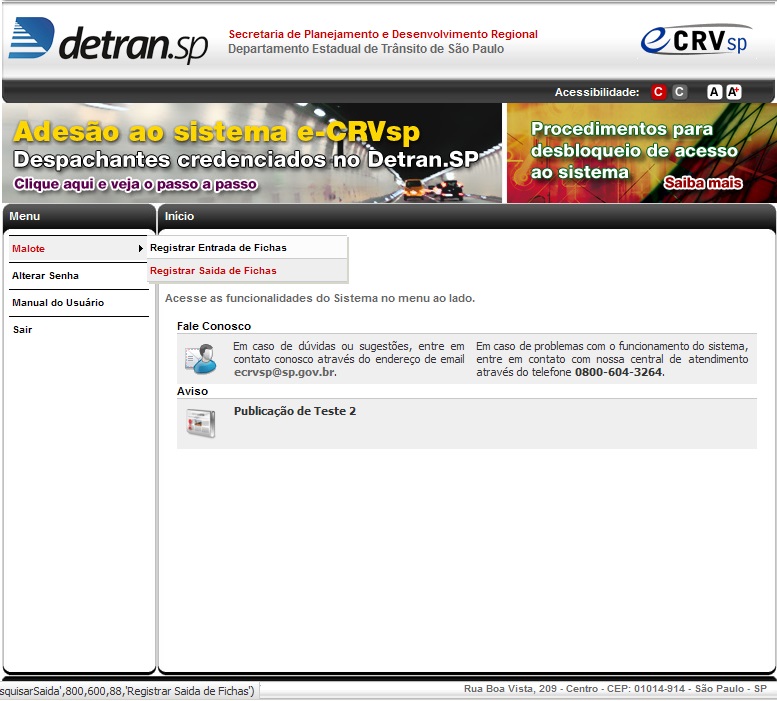
Task: Click the ecrvsp@sp.gov.br email address
Action: tap(285, 373)
